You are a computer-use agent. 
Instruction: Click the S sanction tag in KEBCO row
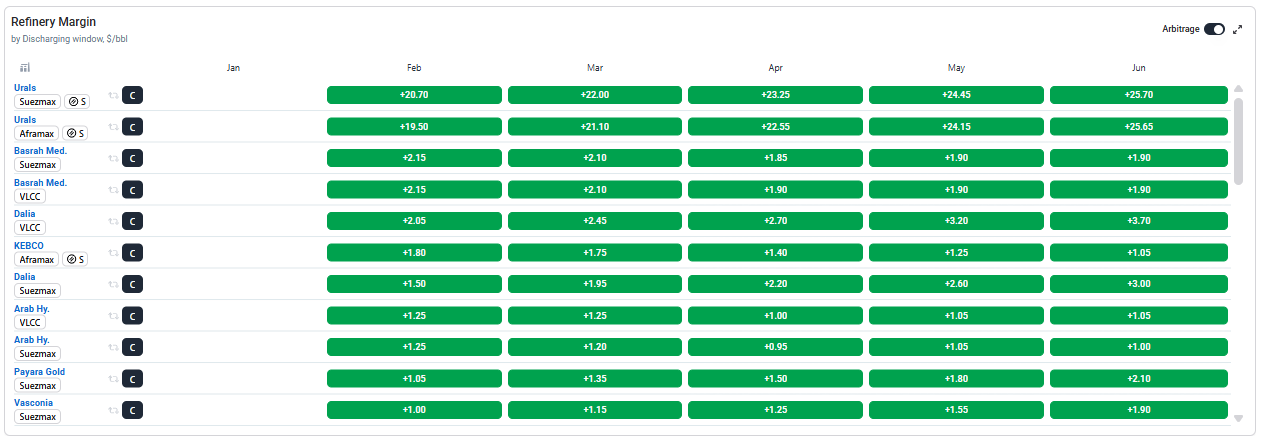76,259
